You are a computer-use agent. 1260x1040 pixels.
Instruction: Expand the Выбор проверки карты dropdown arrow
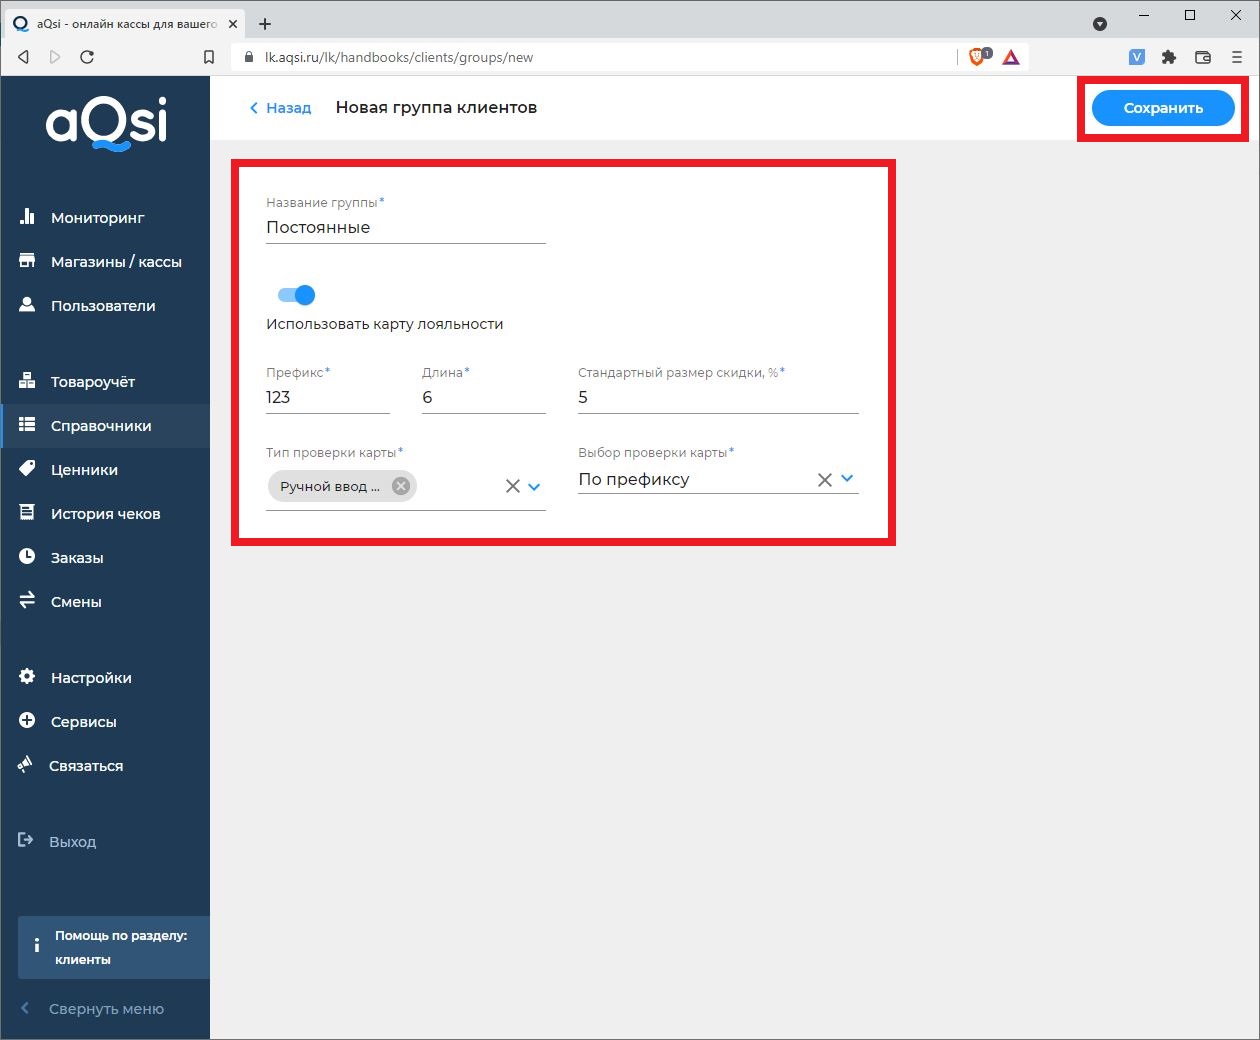[x=847, y=479]
